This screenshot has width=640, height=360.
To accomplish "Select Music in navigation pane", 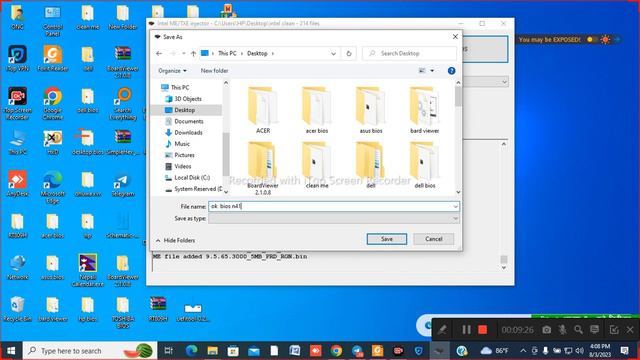I will 178,144.
